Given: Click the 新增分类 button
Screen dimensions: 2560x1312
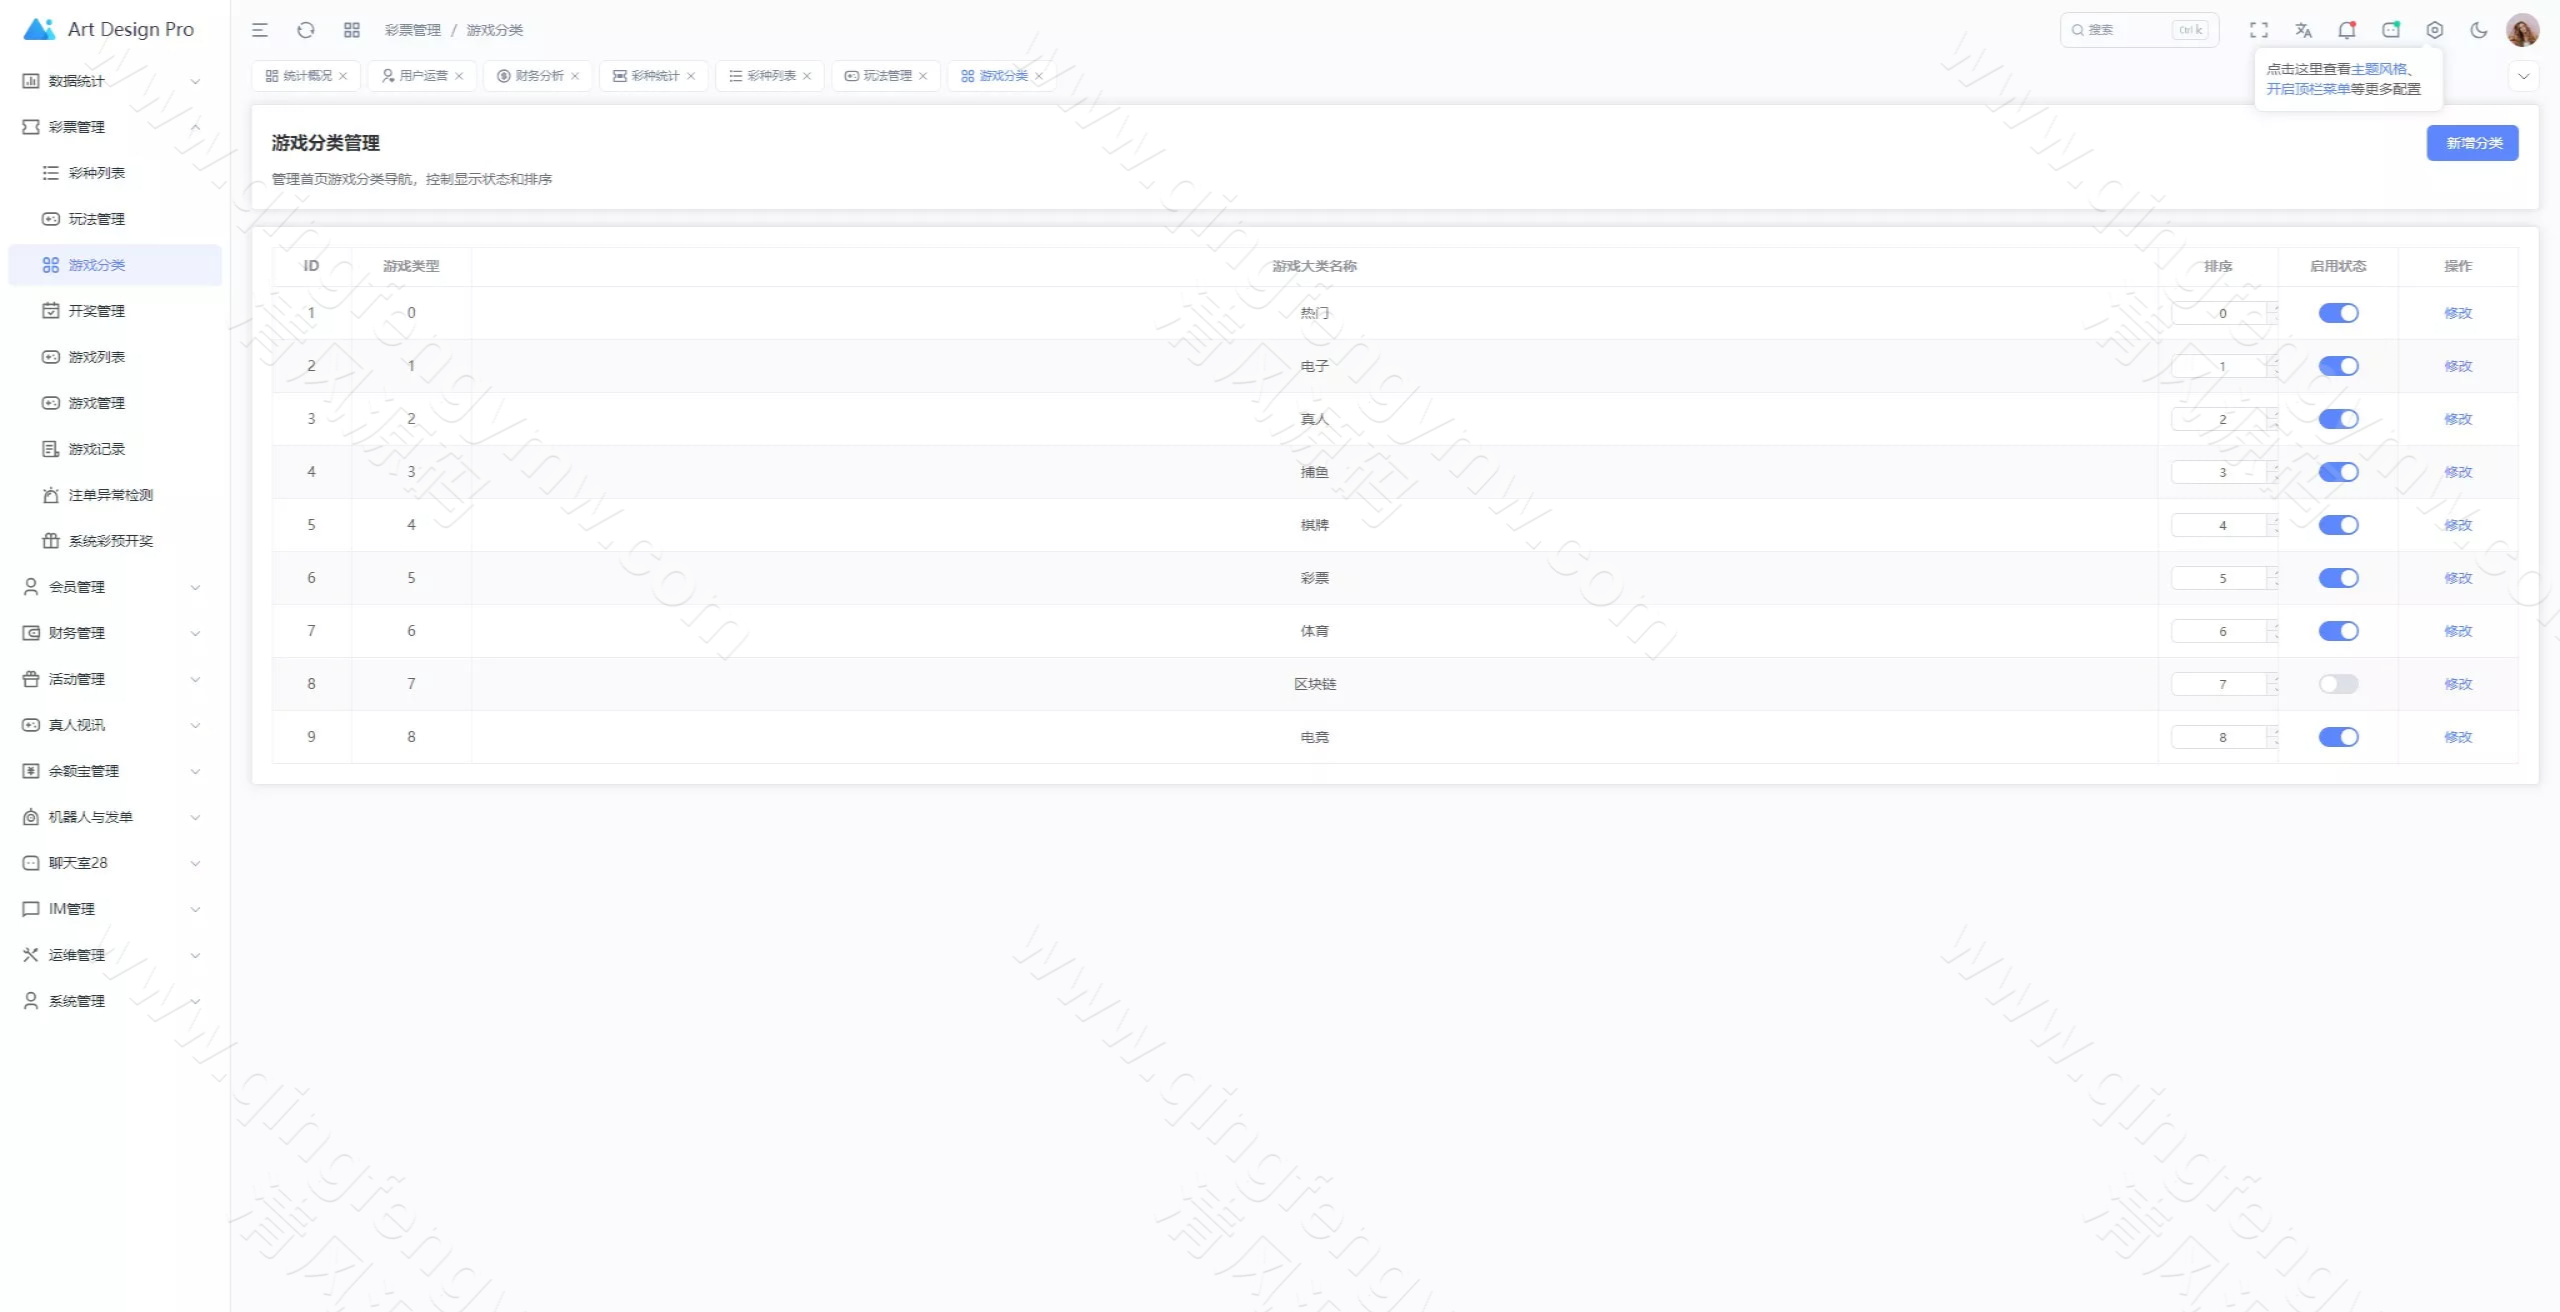Looking at the screenshot, I should pyautogui.click(x=2472, y=143).
